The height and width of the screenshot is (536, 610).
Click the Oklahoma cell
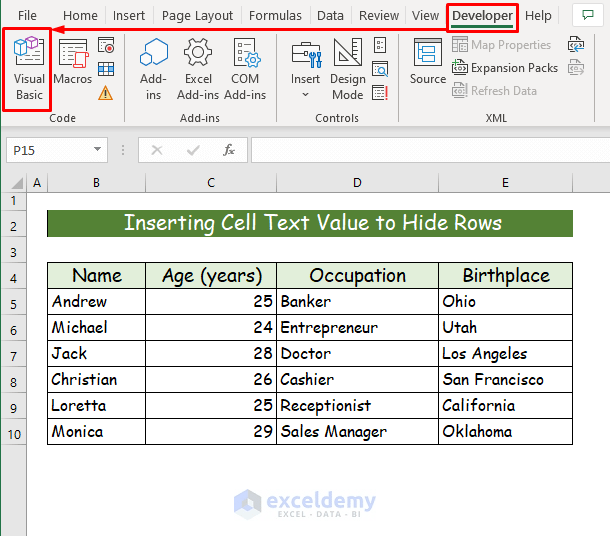point(505,432)
